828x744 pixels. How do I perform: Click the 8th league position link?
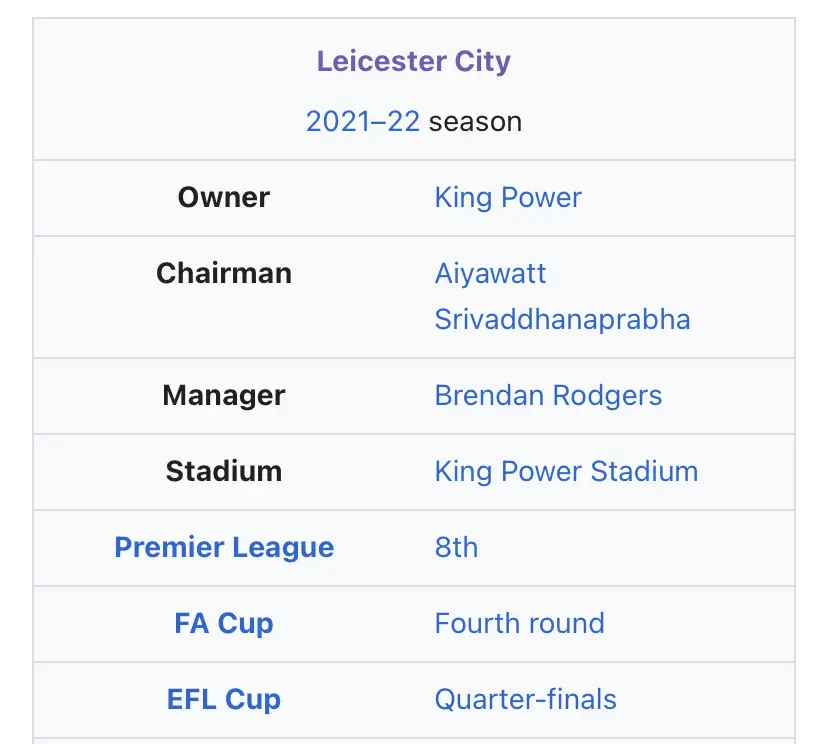click(x=456, y=547)
